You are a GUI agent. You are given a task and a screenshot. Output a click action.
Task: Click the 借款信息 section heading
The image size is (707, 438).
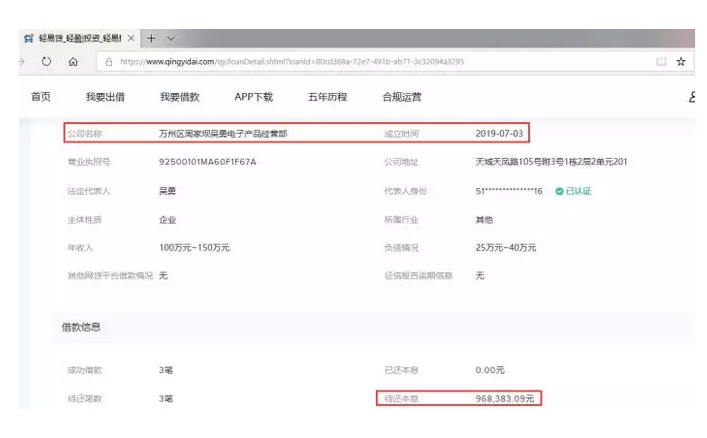point(81,327)
